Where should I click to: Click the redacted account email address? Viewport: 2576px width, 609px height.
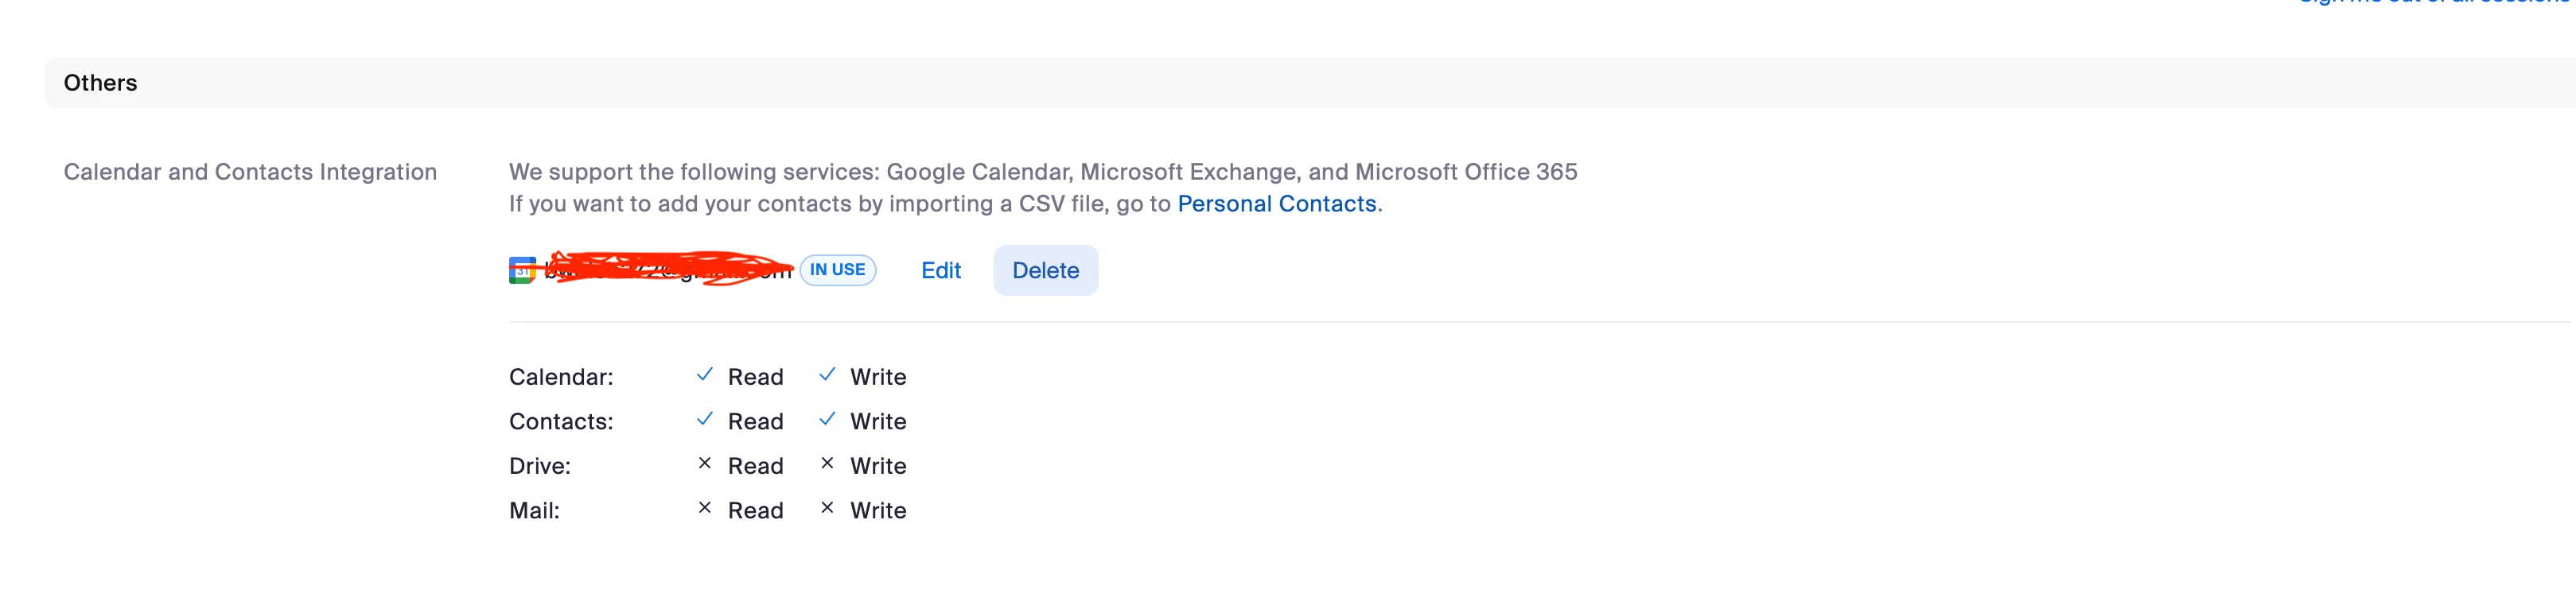click(x=668, y=270)
